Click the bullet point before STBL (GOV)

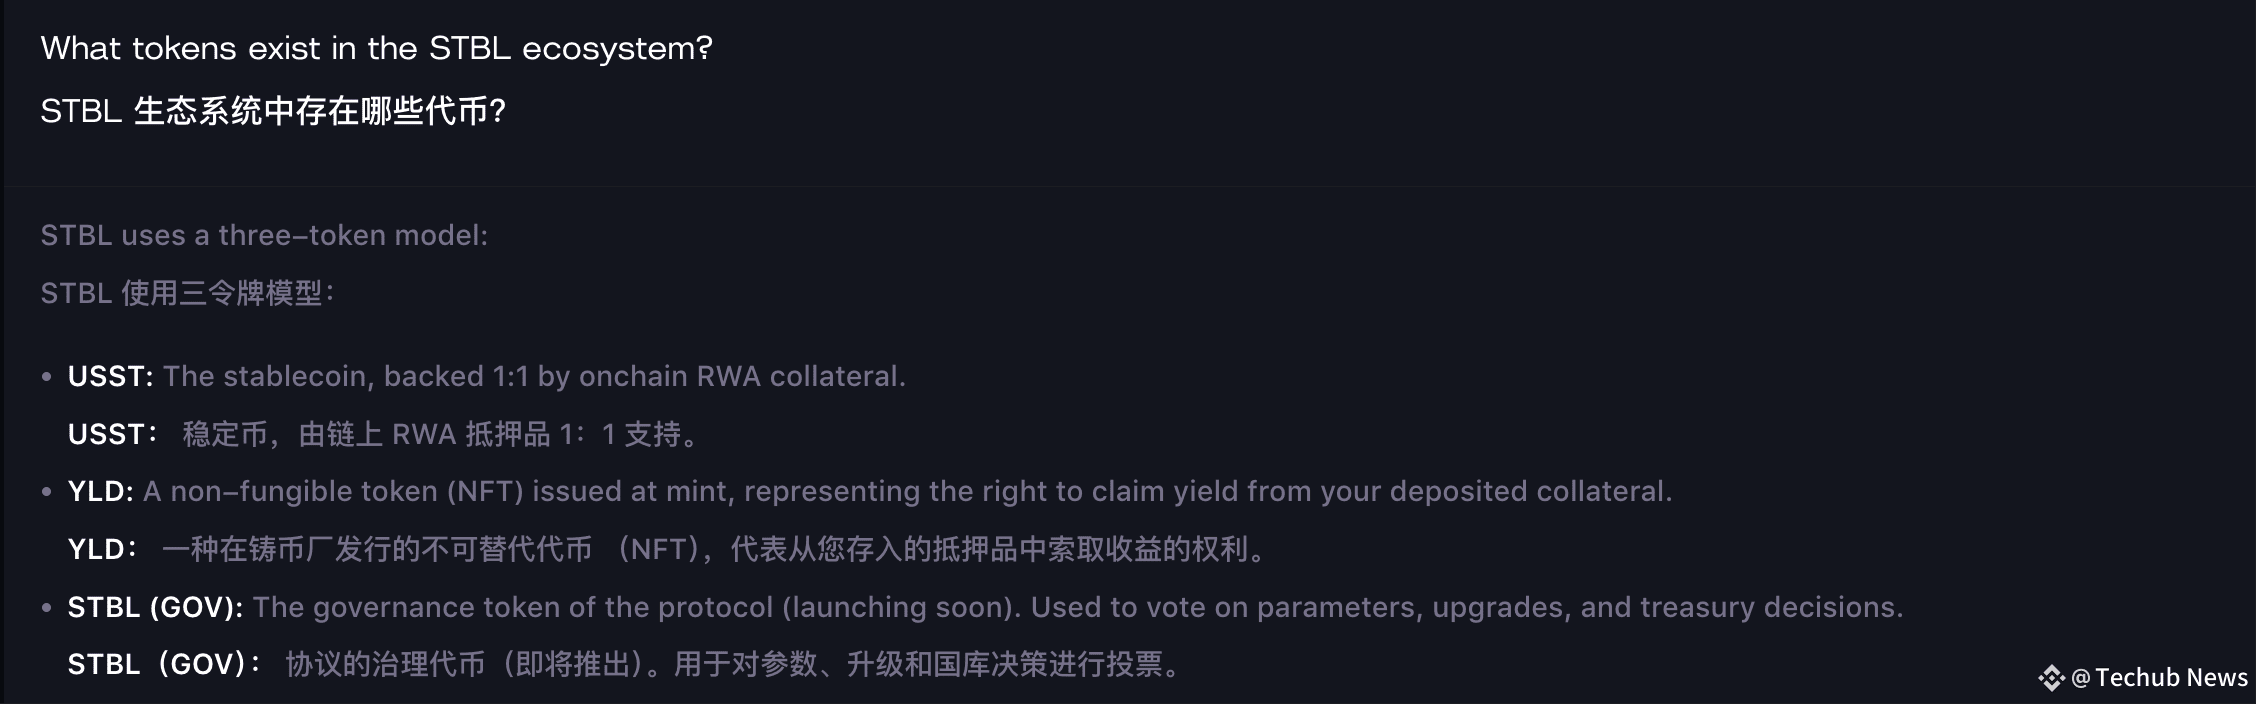[x=46, y=607]
